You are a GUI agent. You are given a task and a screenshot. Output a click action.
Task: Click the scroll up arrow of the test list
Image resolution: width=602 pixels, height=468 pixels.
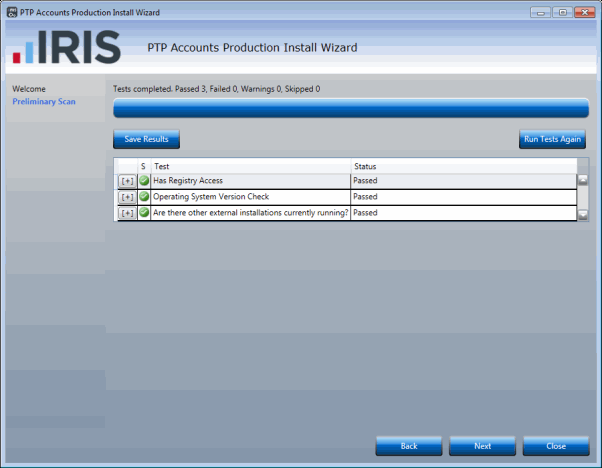pyautogui.click(x=583, y=180)
